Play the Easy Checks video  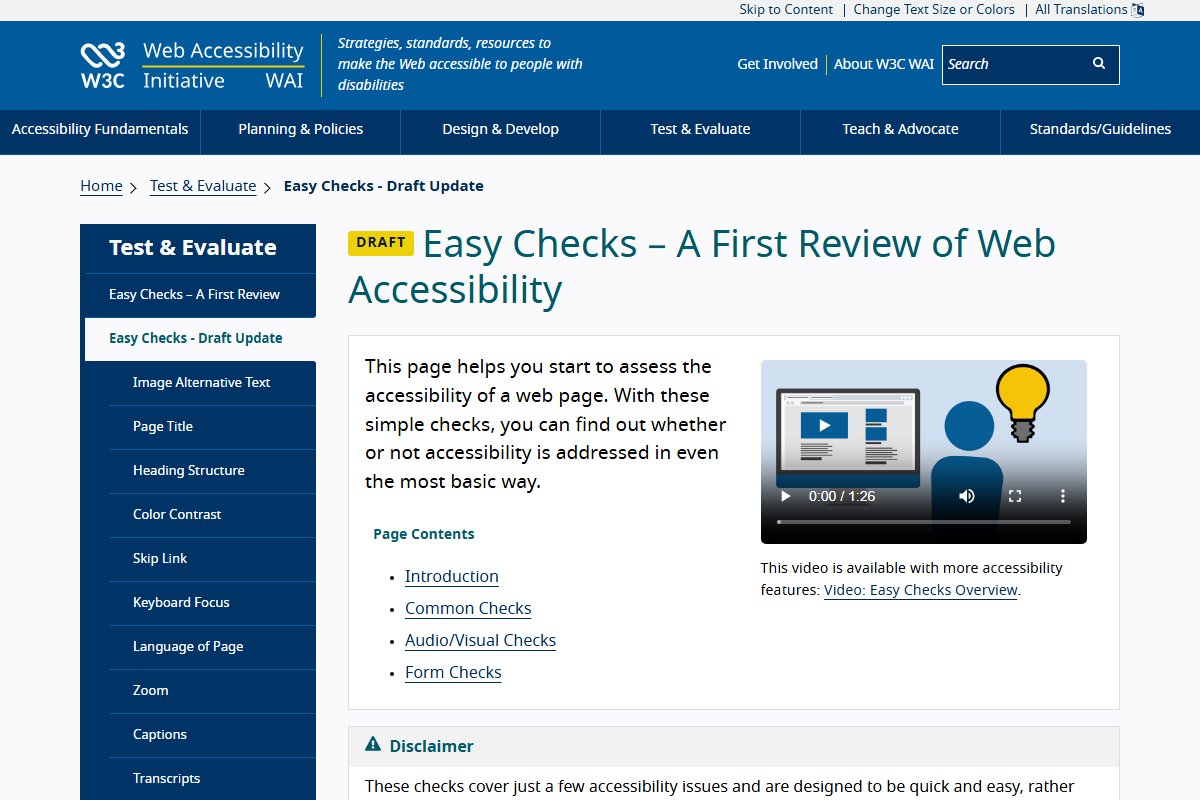tap(786, 496)
